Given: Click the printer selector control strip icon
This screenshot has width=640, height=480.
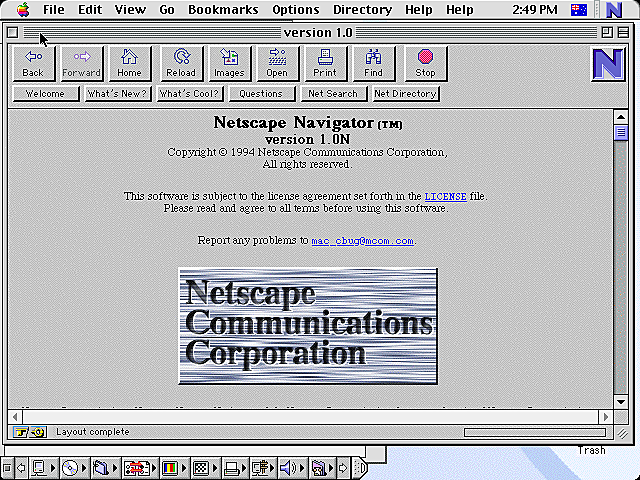Looking at the screenshot, I should click(x=232, y=468).
